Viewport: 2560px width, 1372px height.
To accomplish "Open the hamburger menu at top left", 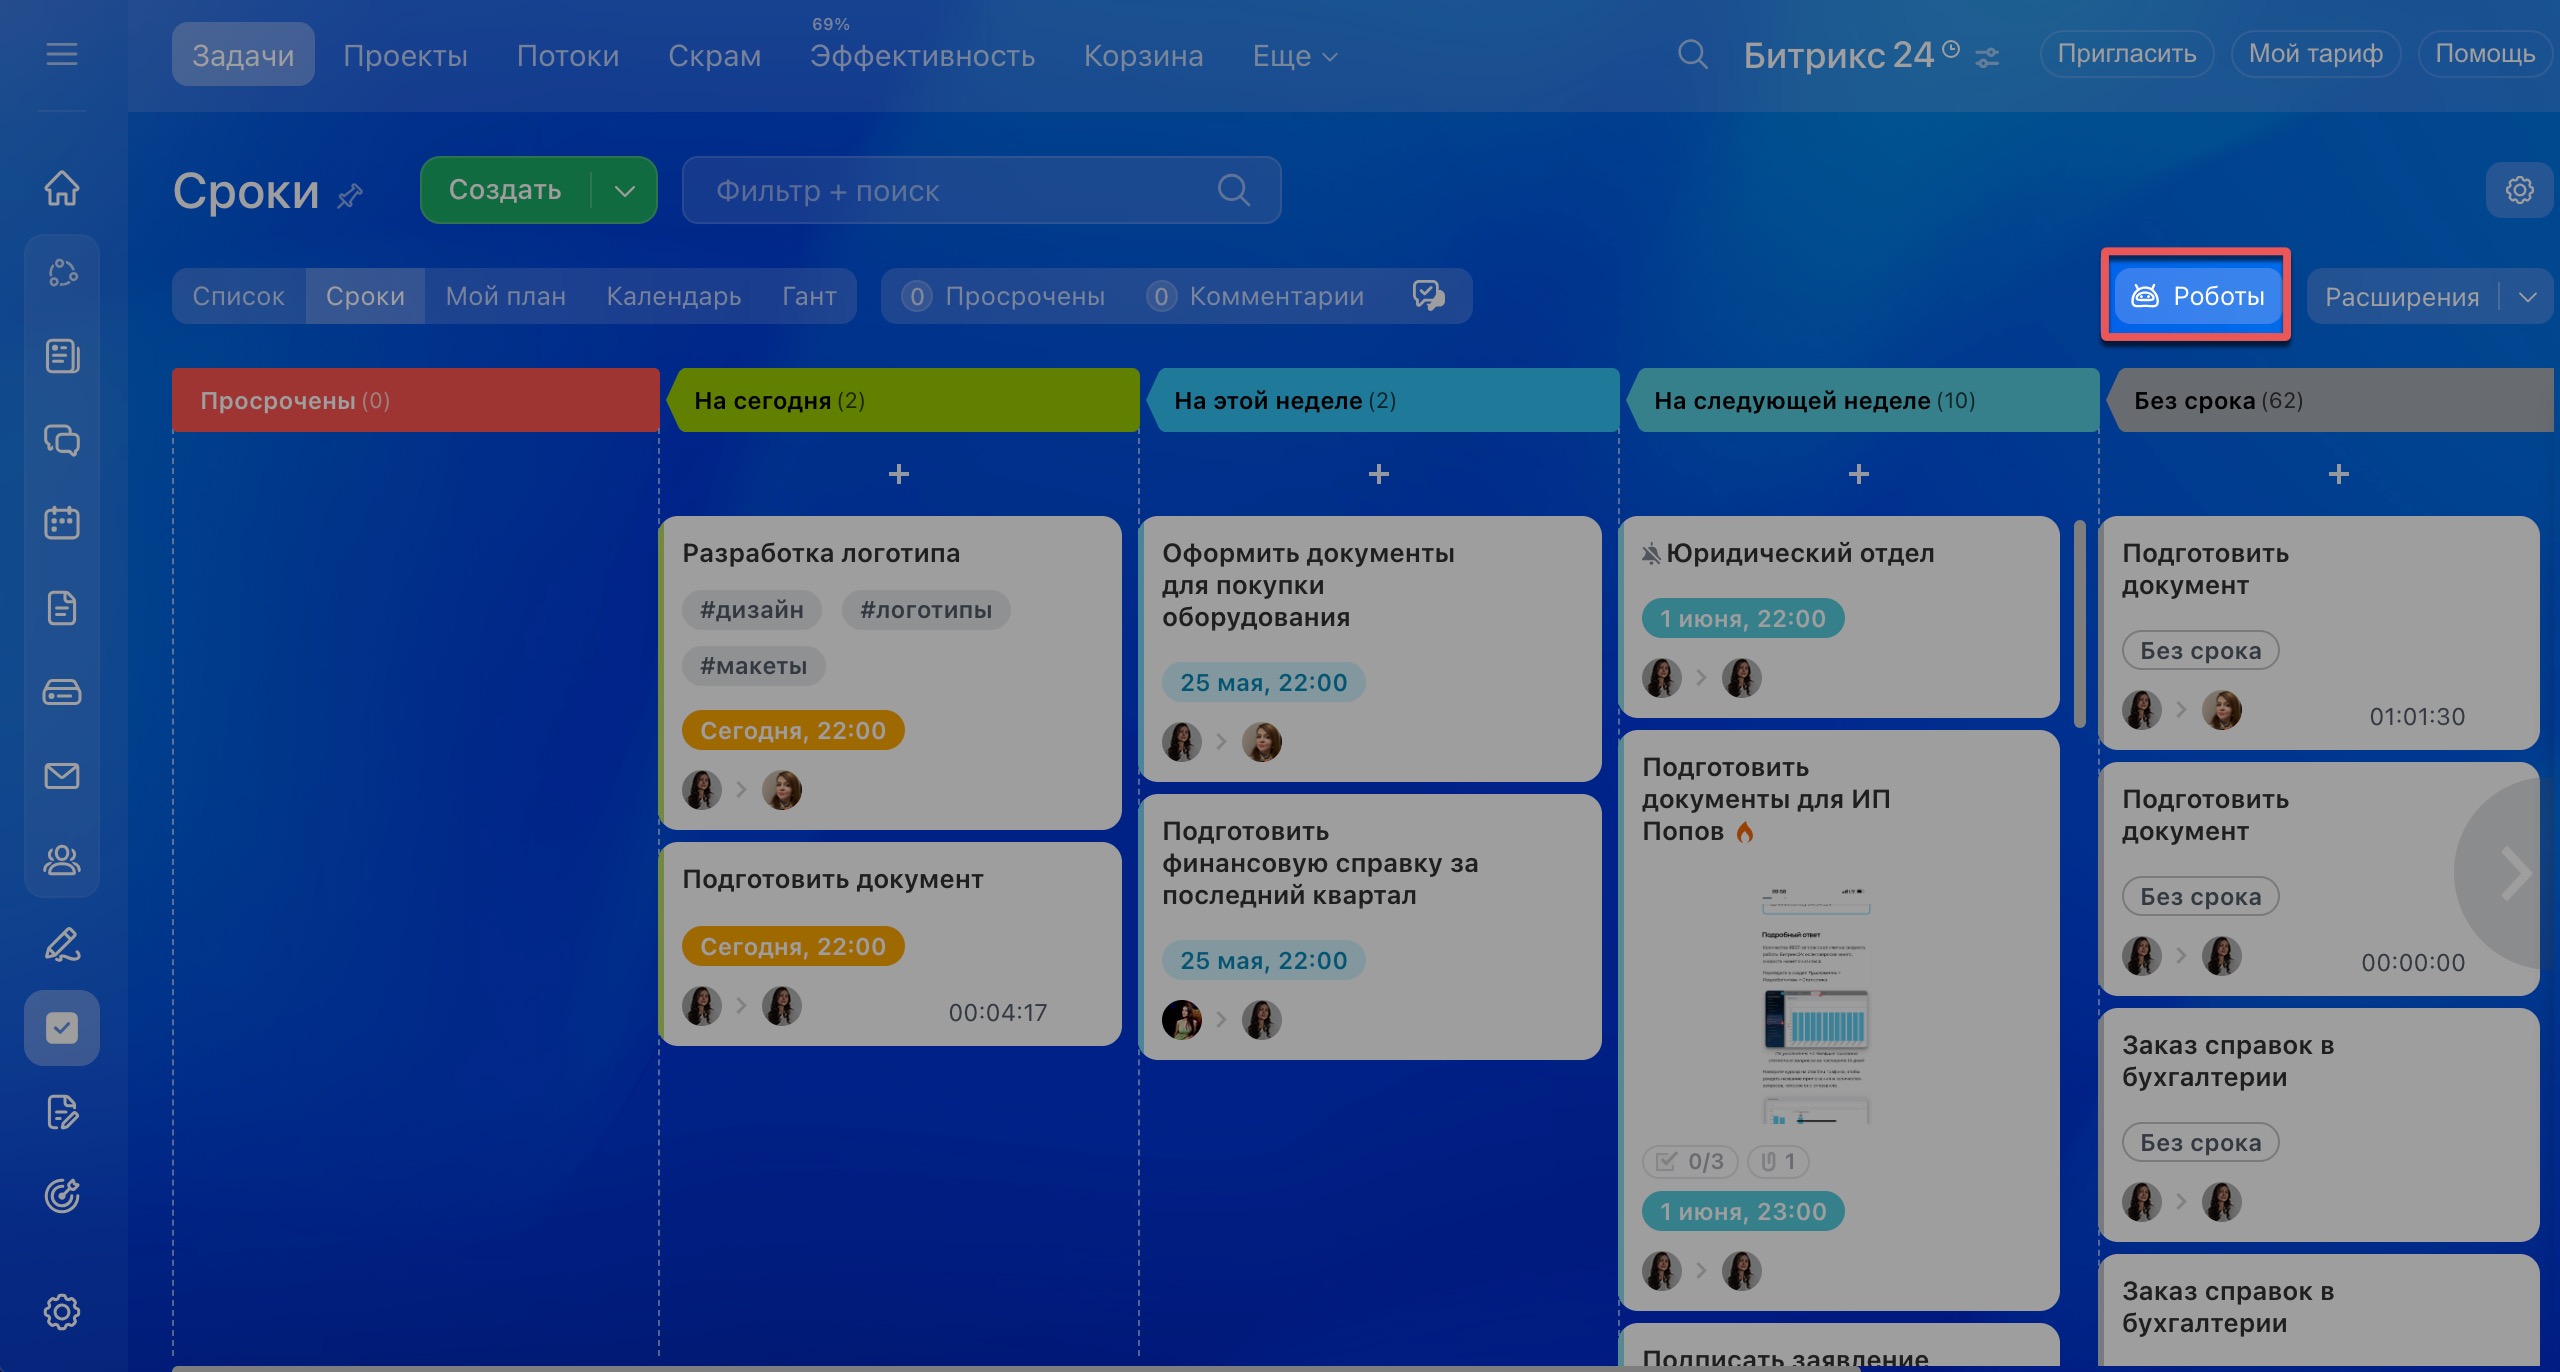I will coord(62,54).
